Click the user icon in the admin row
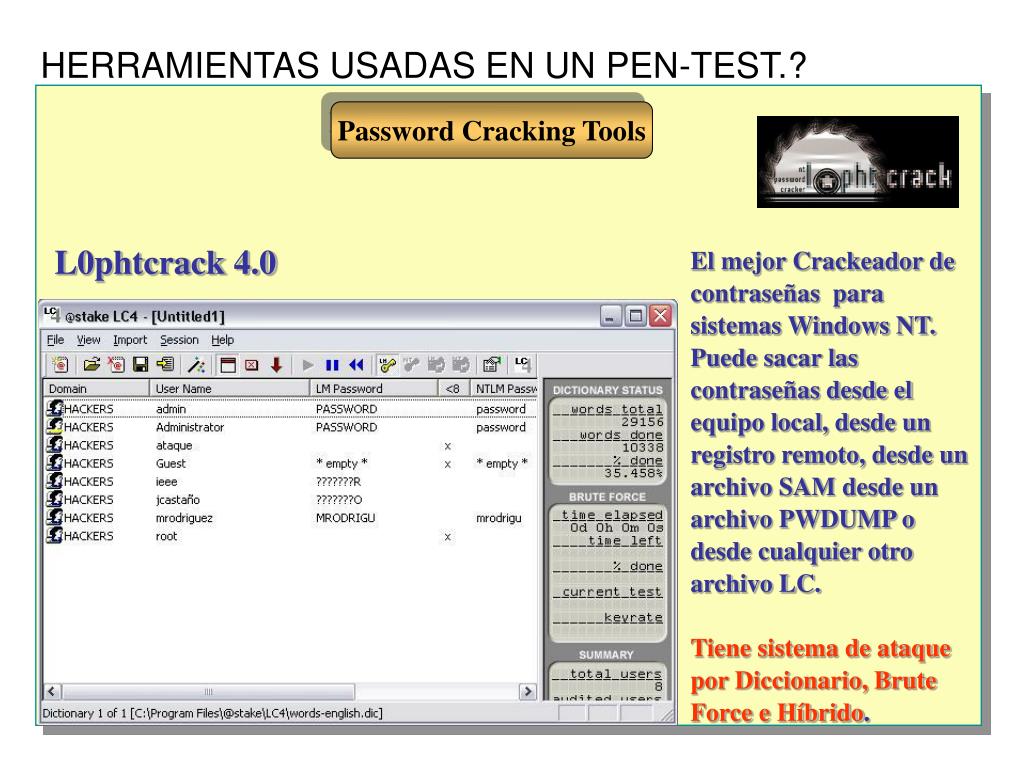This screenshot has width=1024, height=768. [x=55, y=408]
